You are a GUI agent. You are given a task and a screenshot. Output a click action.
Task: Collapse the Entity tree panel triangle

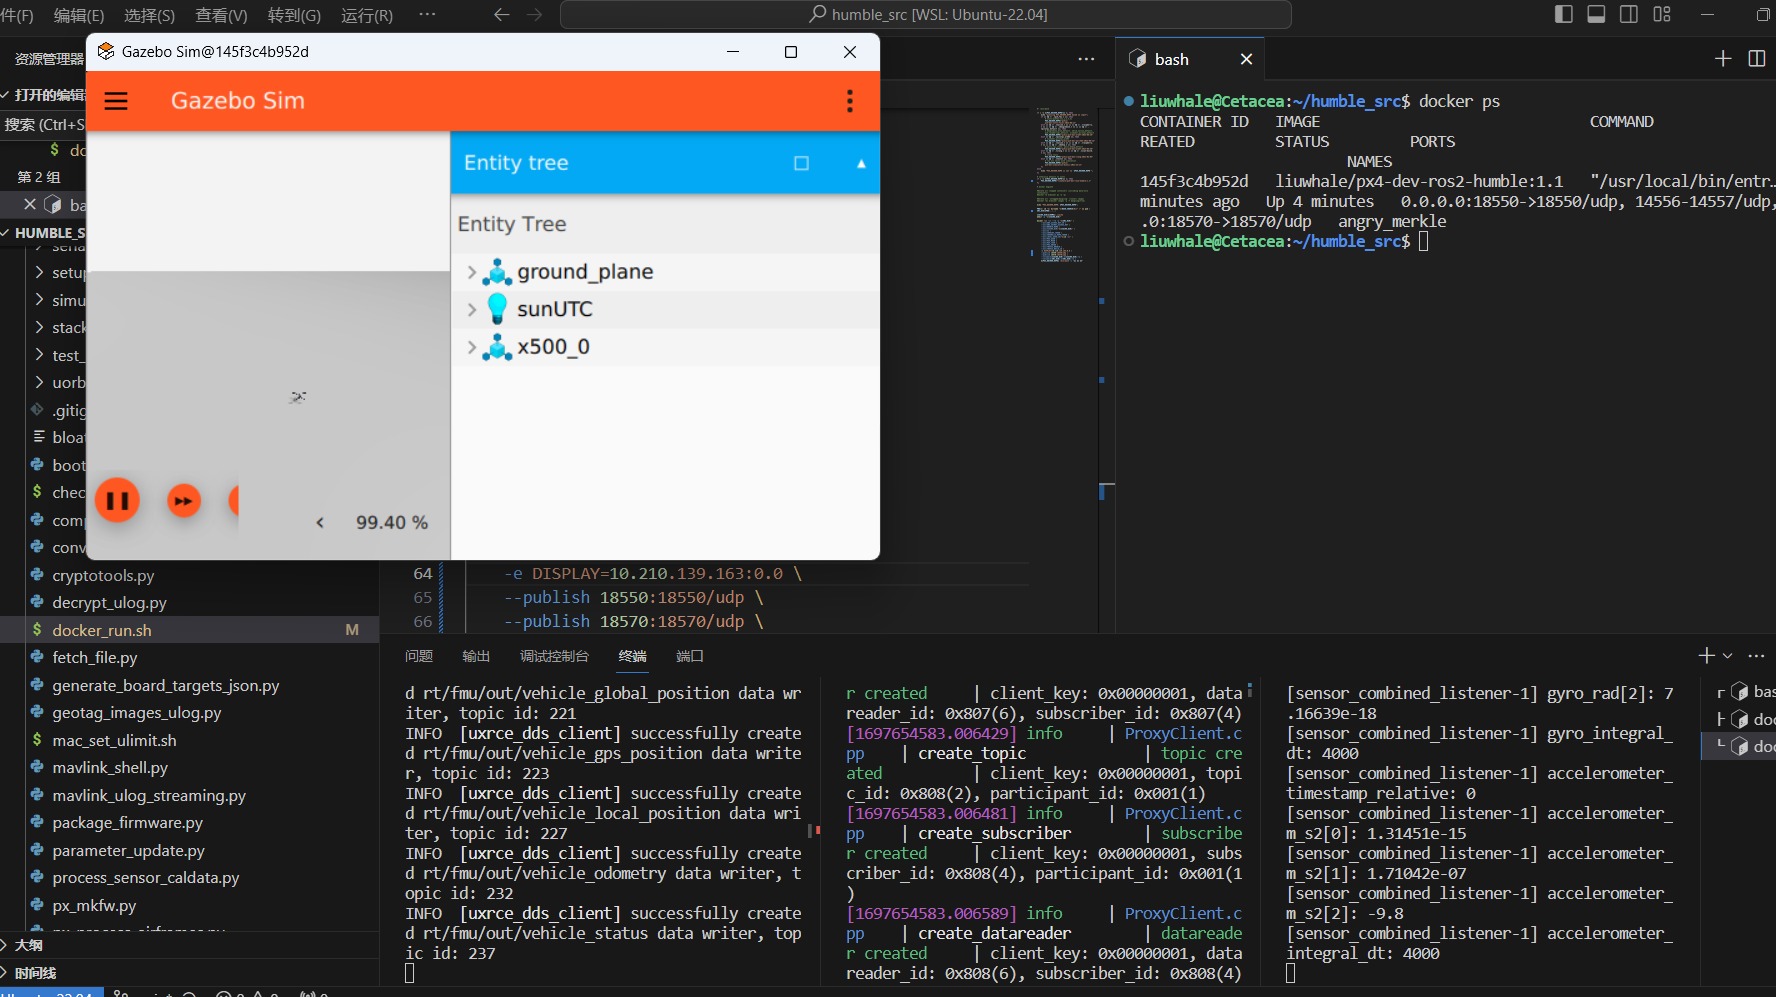(861, 163)
